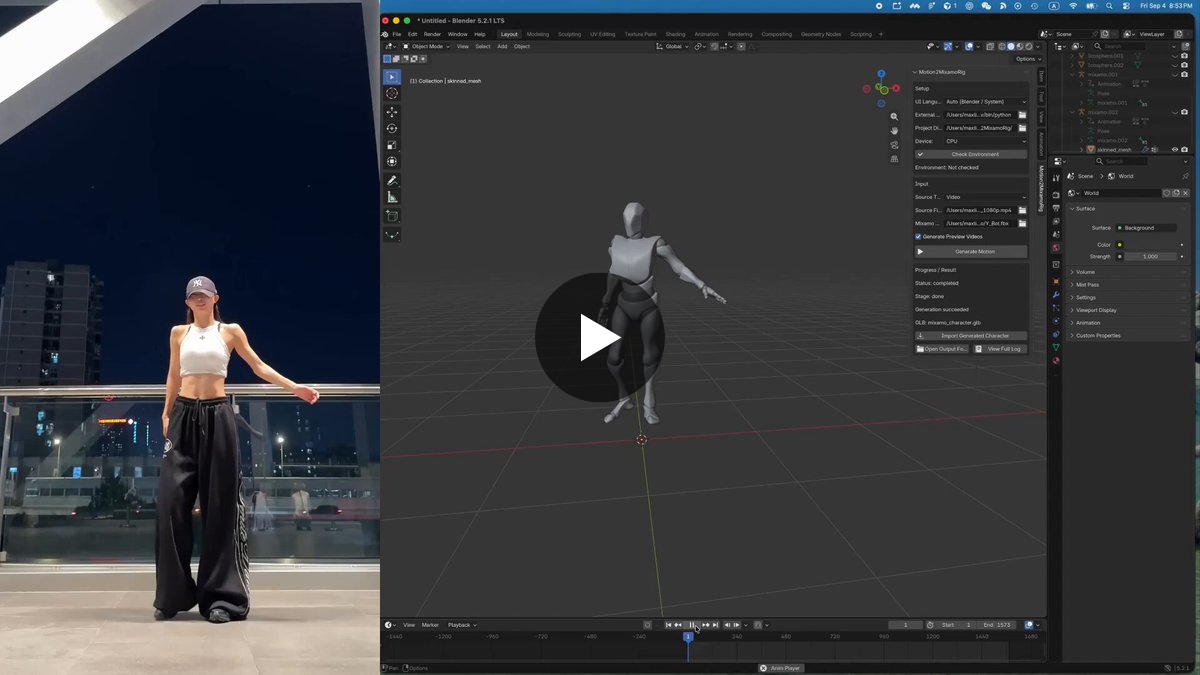1200x675 pixels.
Task: Open the World properties tab icon
Action: tap(1056, 248)
